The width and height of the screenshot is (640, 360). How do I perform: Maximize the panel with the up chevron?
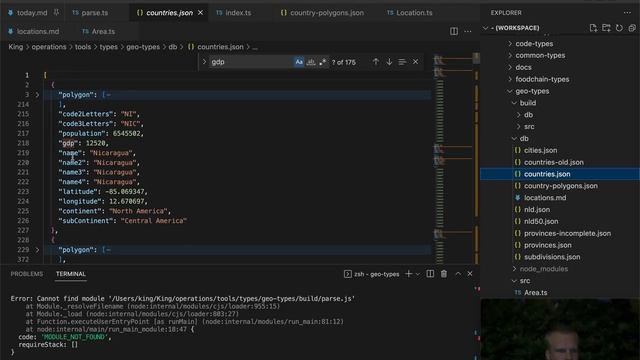(458, 274)
